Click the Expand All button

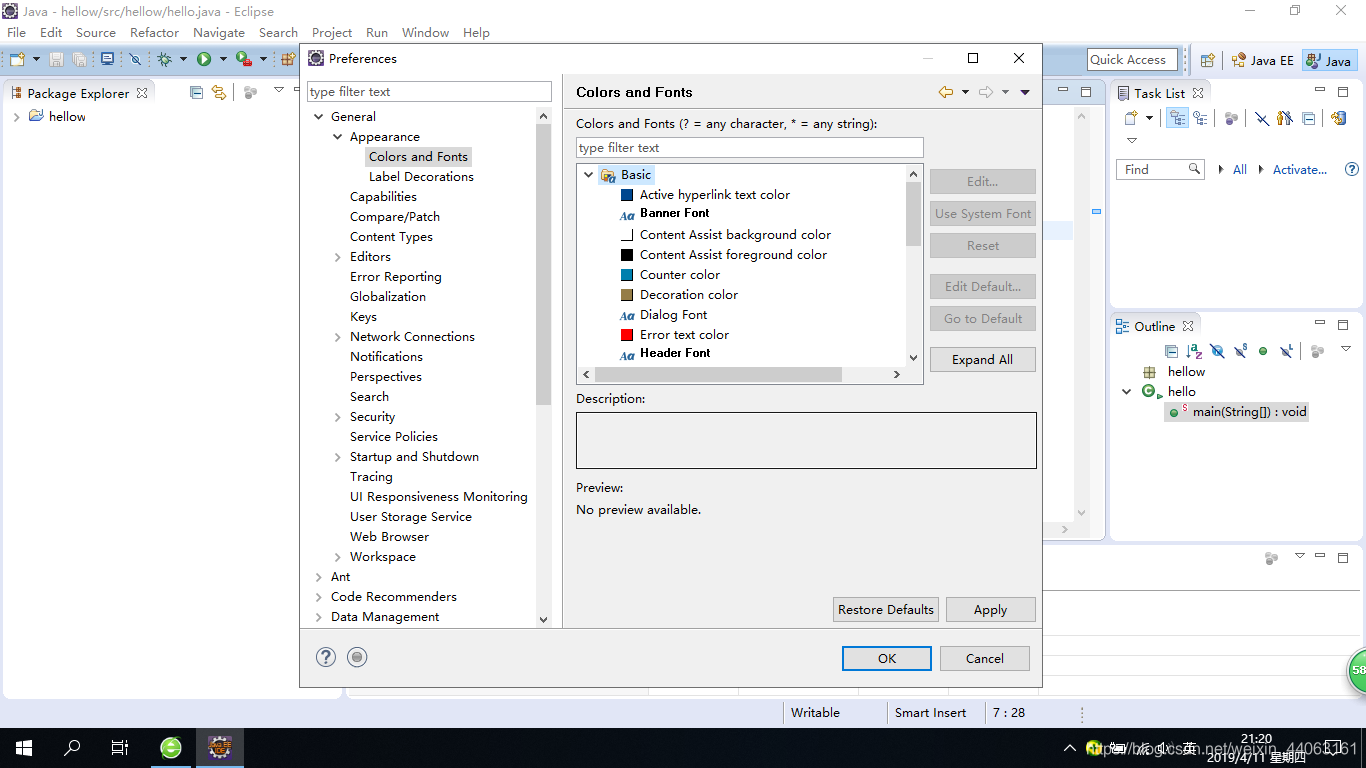(x=982, y=360)
